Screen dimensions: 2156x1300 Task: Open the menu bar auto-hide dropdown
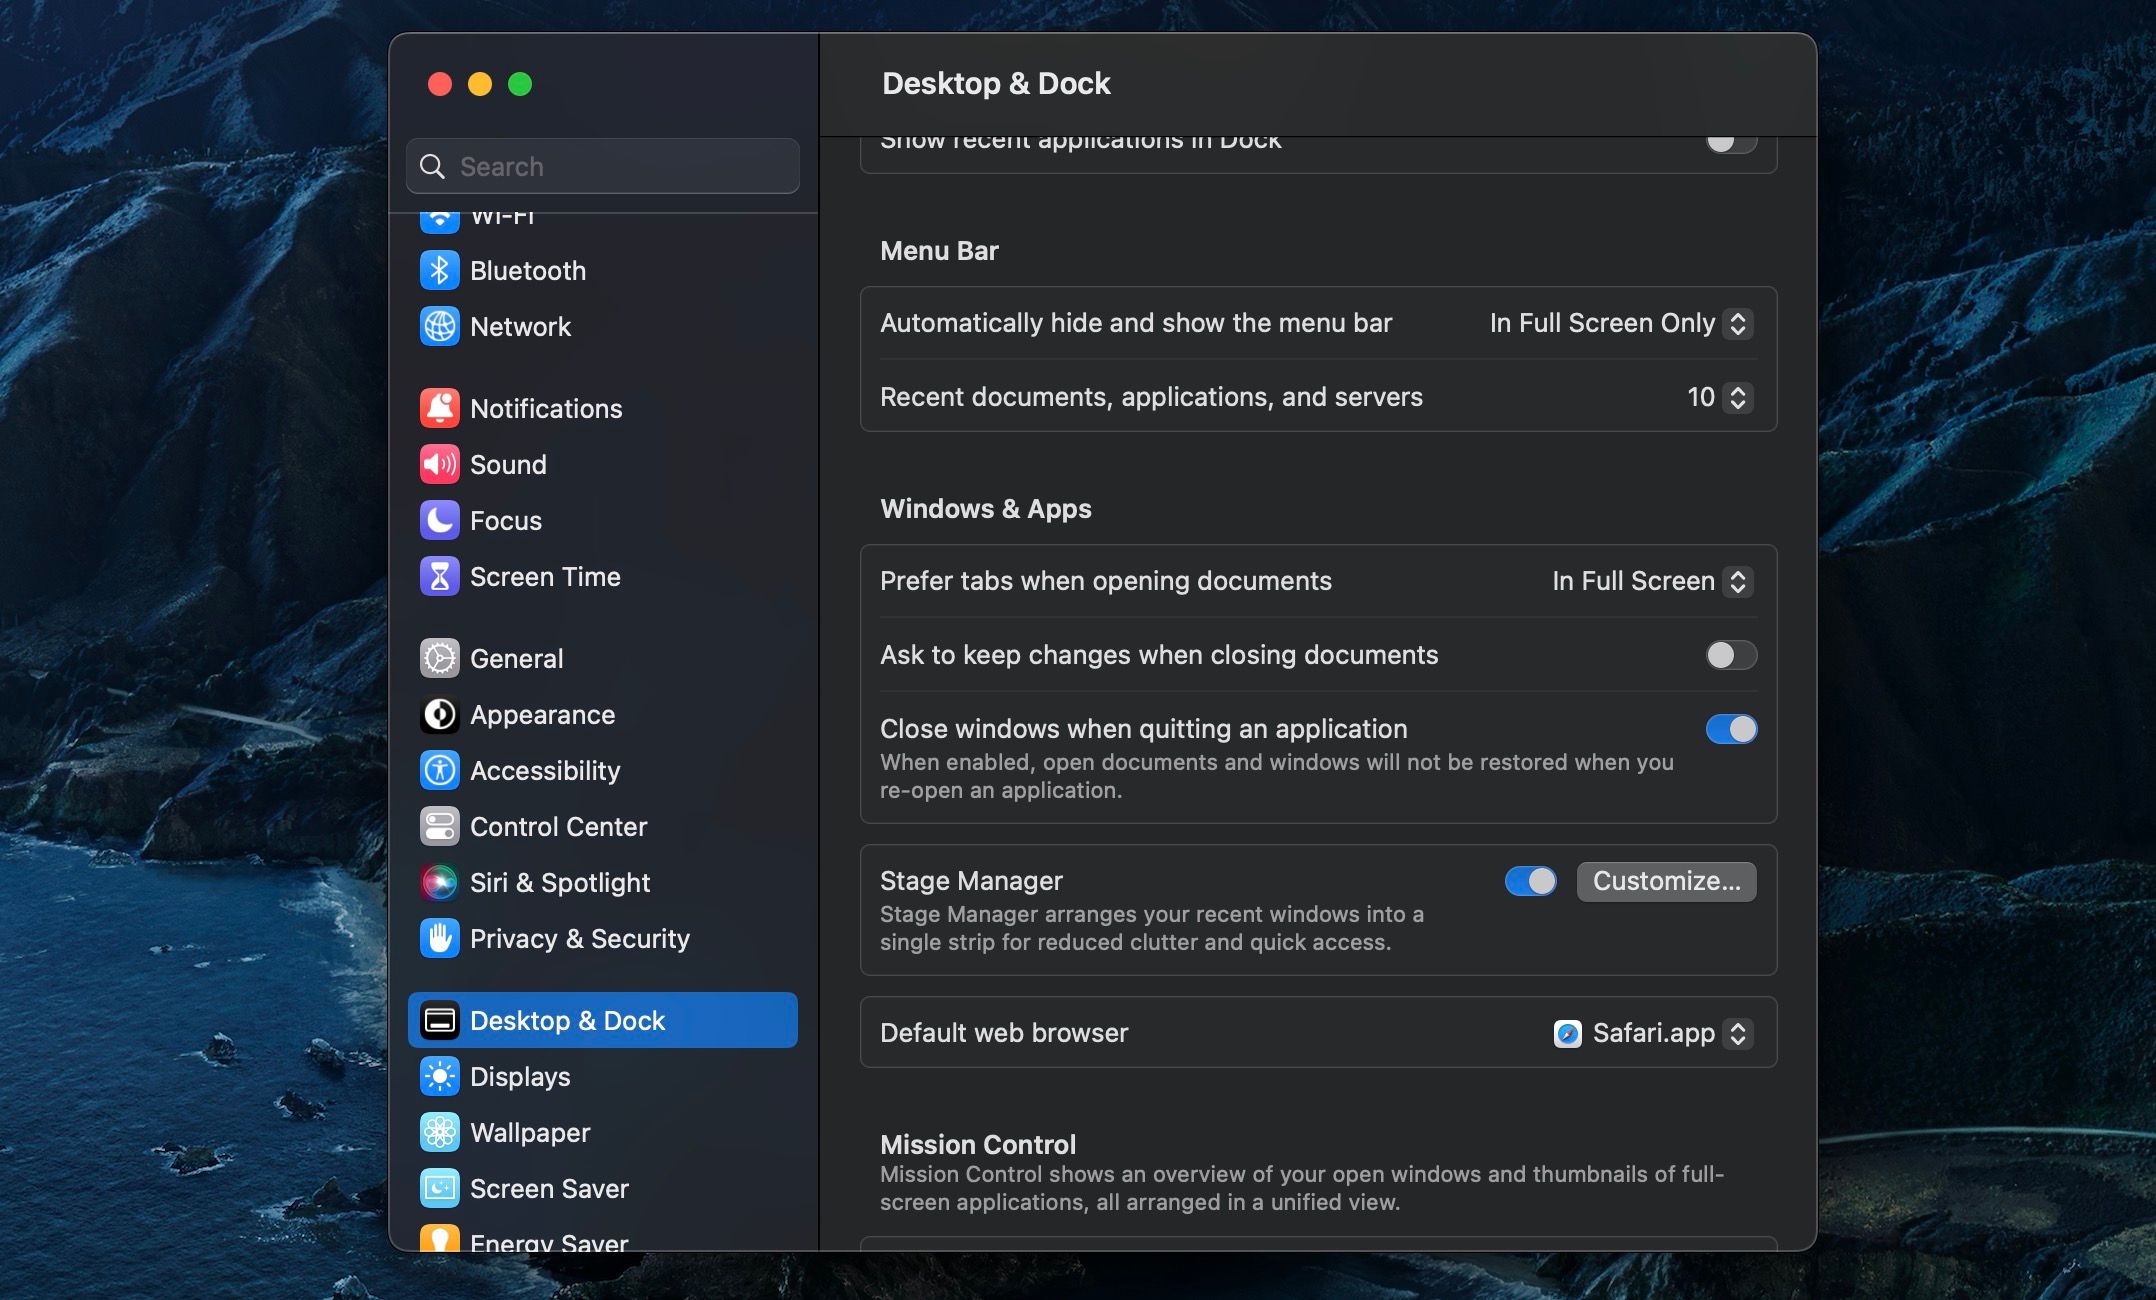(x=1620, y=323)
